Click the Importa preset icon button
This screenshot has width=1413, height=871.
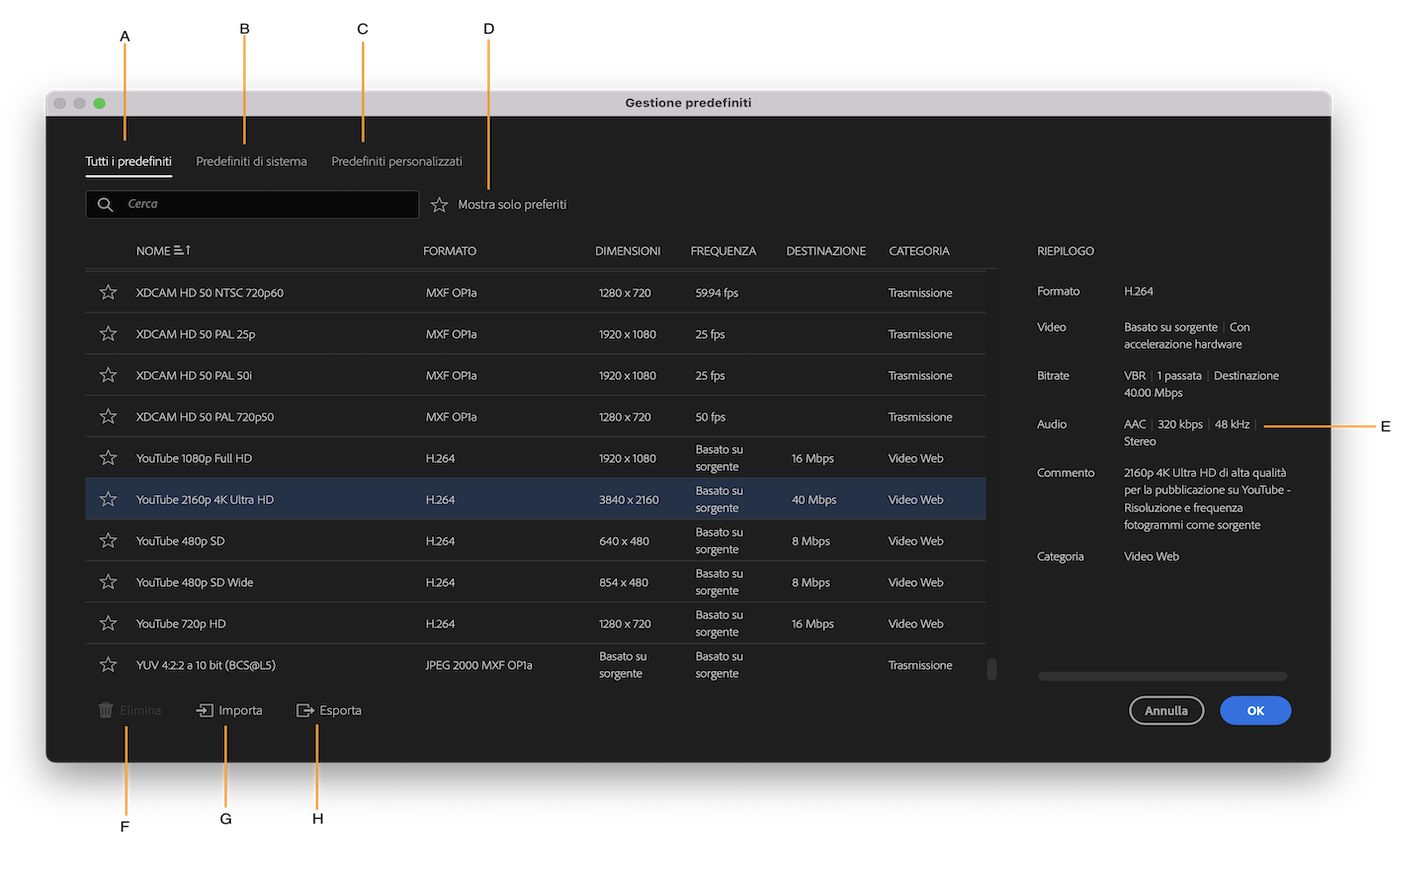pyautogui.click(x=204, y=710)
